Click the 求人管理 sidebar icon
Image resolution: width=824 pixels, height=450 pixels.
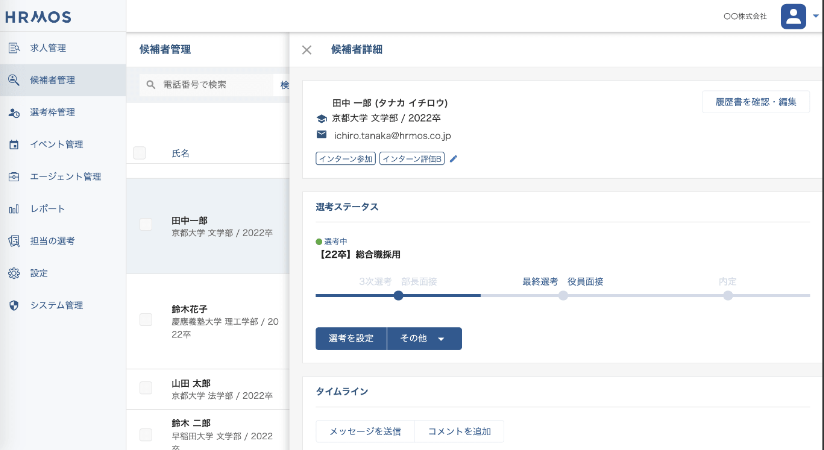[14, 48]
